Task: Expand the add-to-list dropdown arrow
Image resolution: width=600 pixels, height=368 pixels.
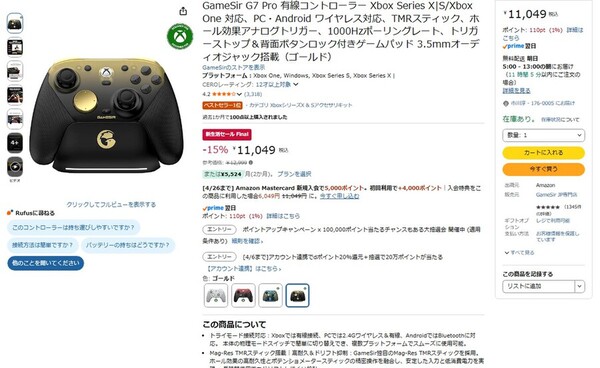Action: (579, 286)
